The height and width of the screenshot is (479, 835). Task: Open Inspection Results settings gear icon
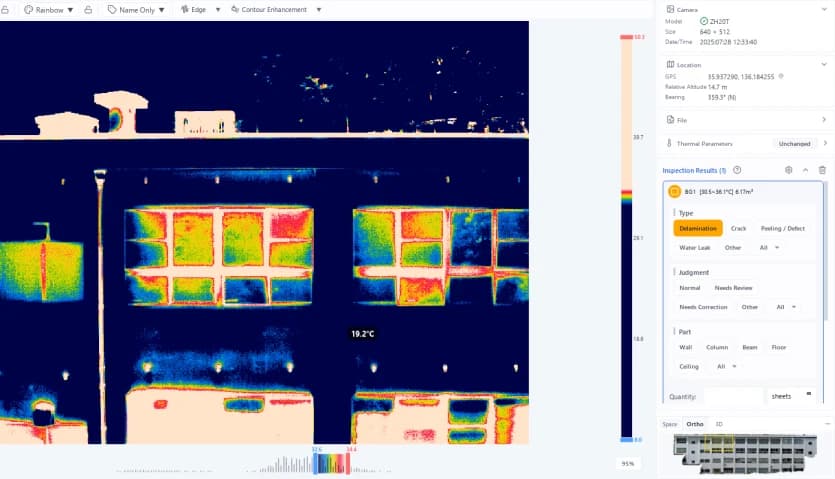(789, 170)
